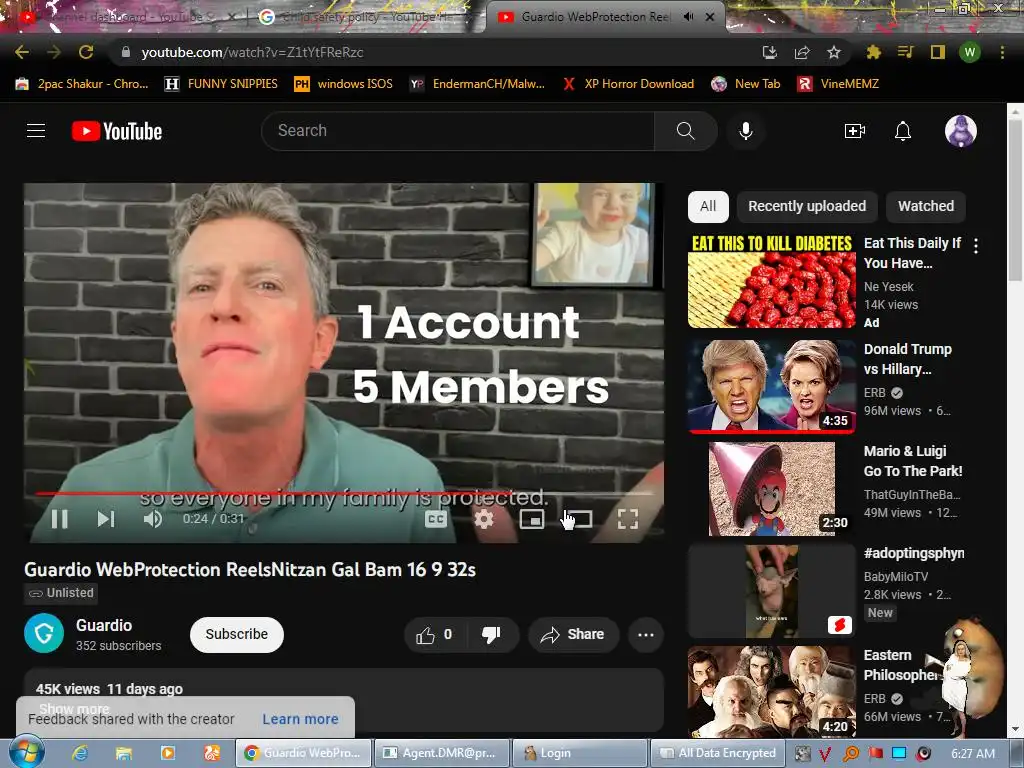Open the Chrome profile W button
The width and height of the screenshot is (1024, 768).
click(970, 52)
